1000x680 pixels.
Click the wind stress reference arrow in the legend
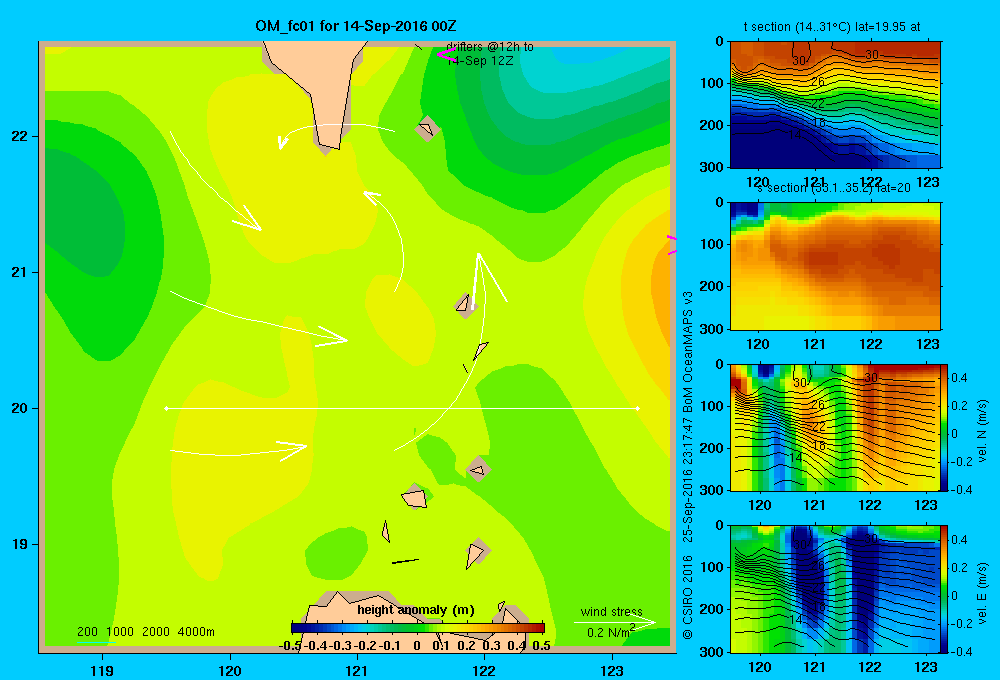614,622
